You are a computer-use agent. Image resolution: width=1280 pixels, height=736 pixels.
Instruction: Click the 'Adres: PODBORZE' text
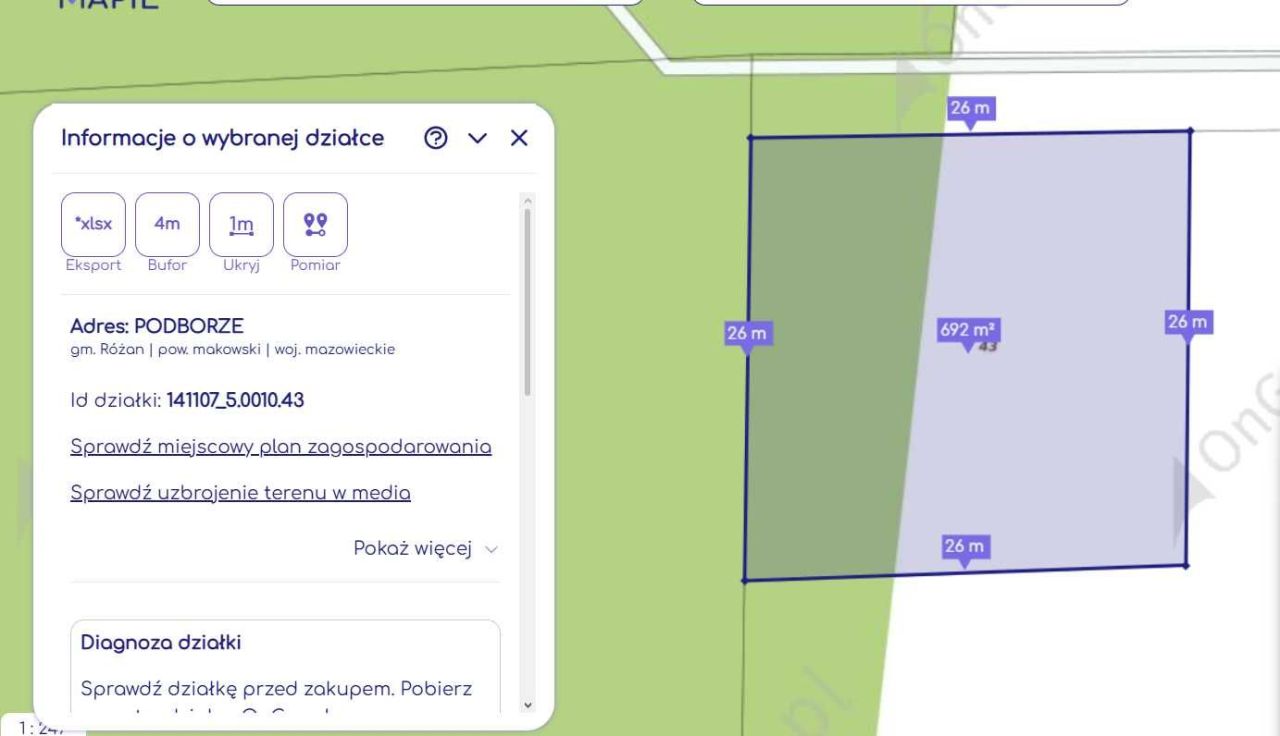pos(157,326)
